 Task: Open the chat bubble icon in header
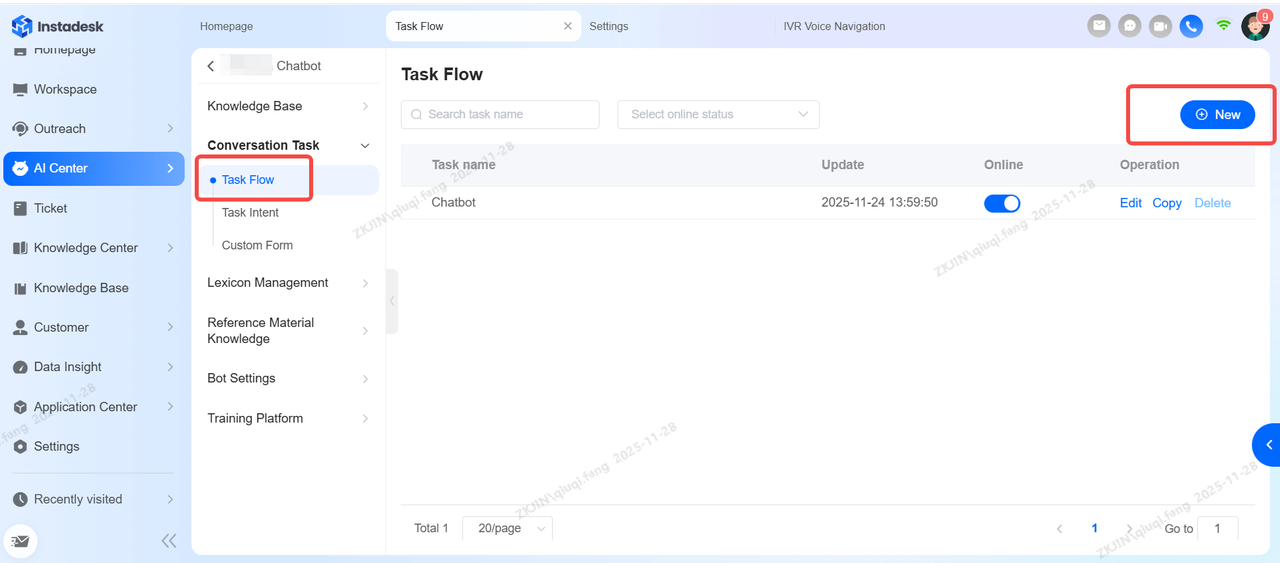point(1130,26)
